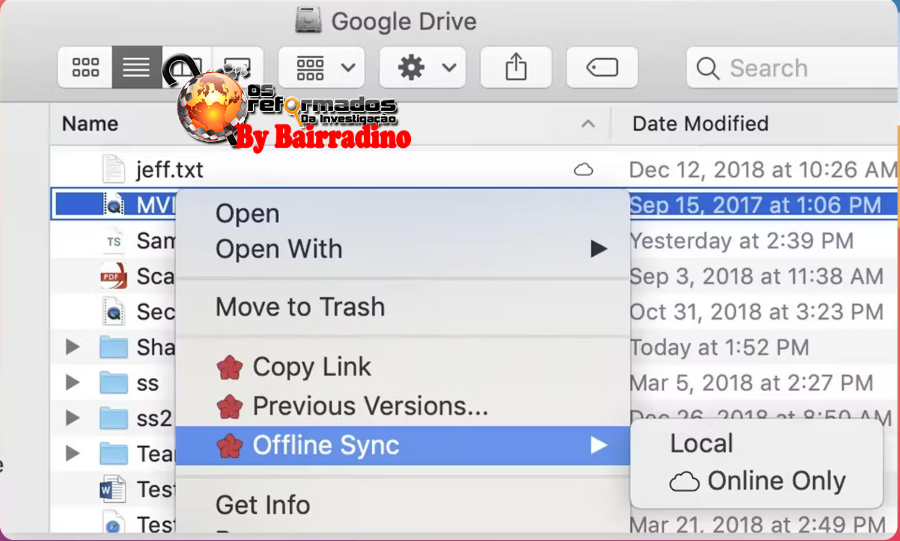Image resolution: width=900 pixels, height=541 pixels.
Task: Click the PDF file icon
Action: point(113,276)
